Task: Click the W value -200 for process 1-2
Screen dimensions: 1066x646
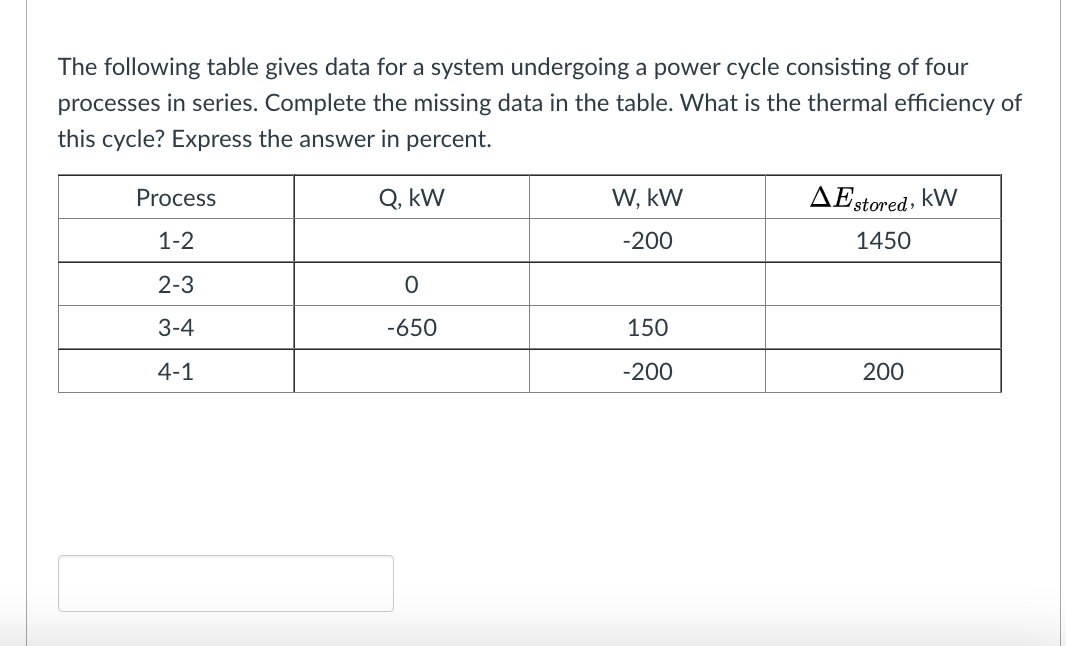Action: pos(647,240)
